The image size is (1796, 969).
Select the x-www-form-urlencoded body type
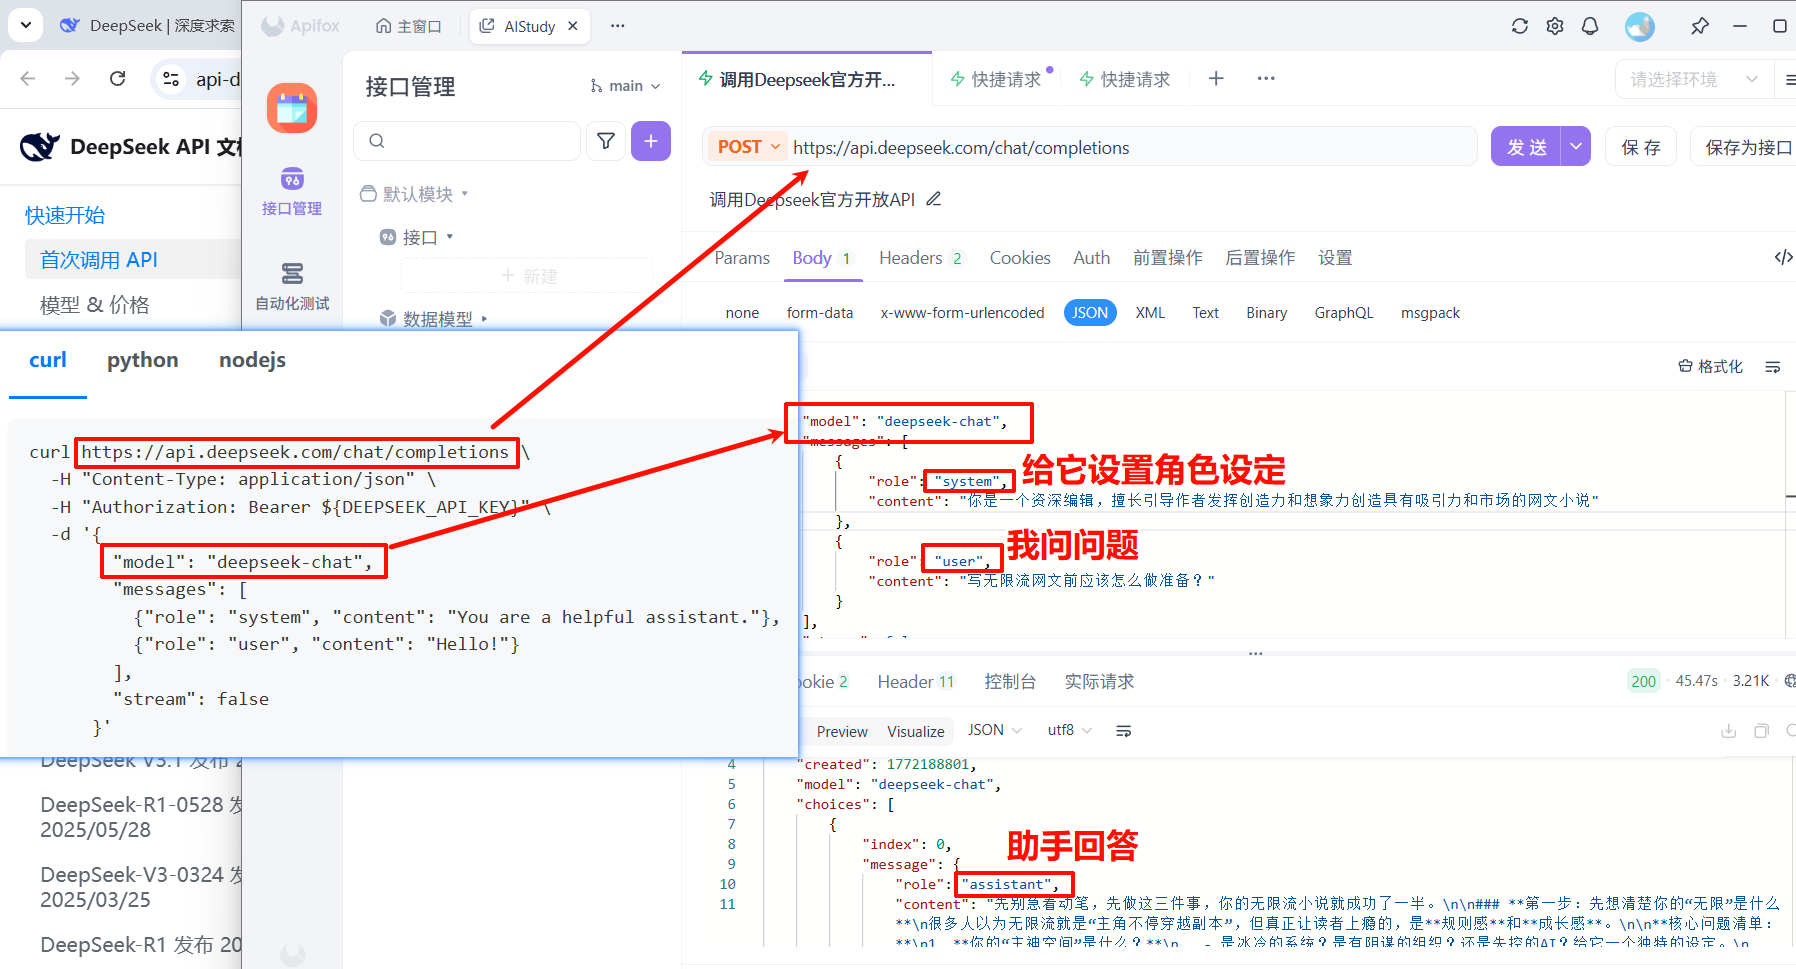962,313
